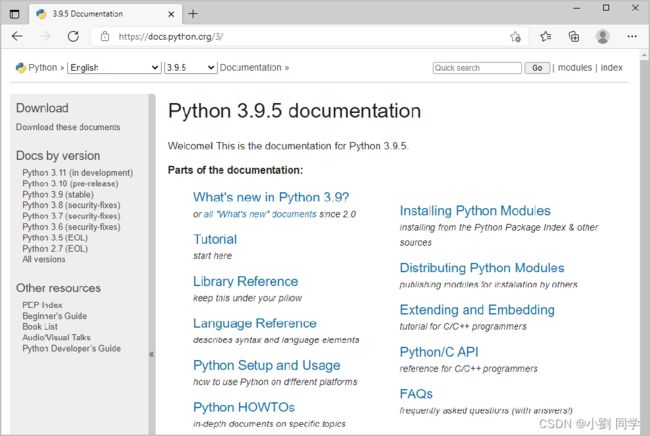Click the forward navigation arrow
The height and width of the screenshot is (436, 650).
coord(45,36)
